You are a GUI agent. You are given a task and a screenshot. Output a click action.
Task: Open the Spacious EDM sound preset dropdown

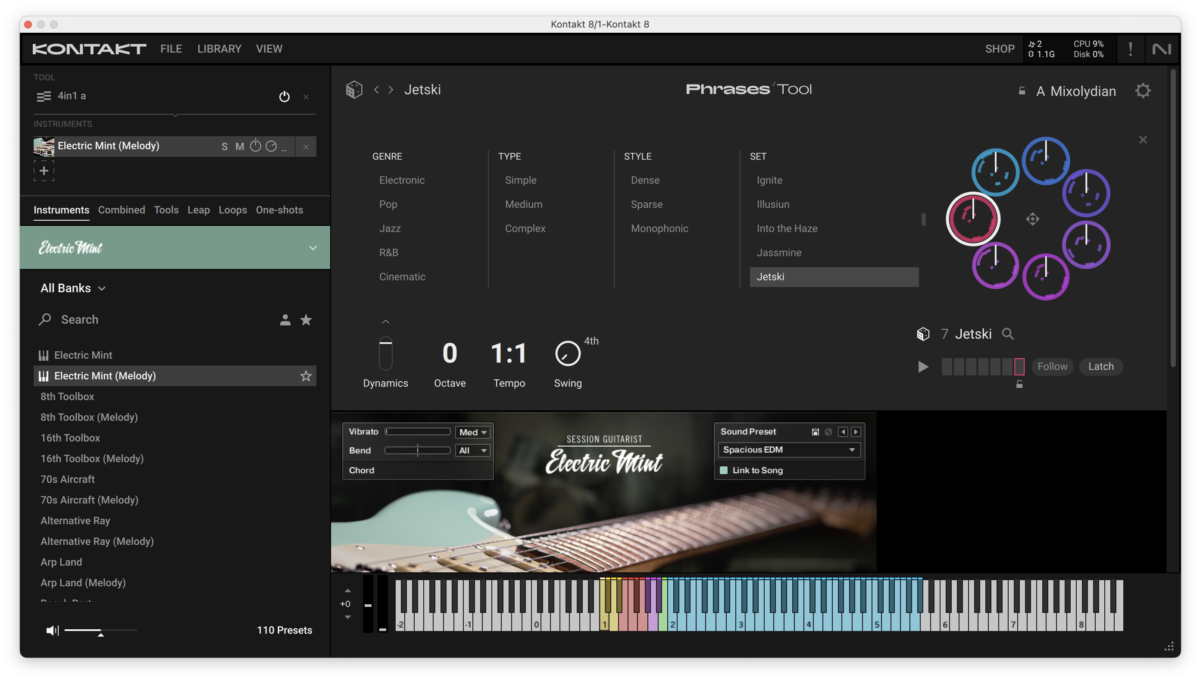pyautogui.click(x=789, y=450)
